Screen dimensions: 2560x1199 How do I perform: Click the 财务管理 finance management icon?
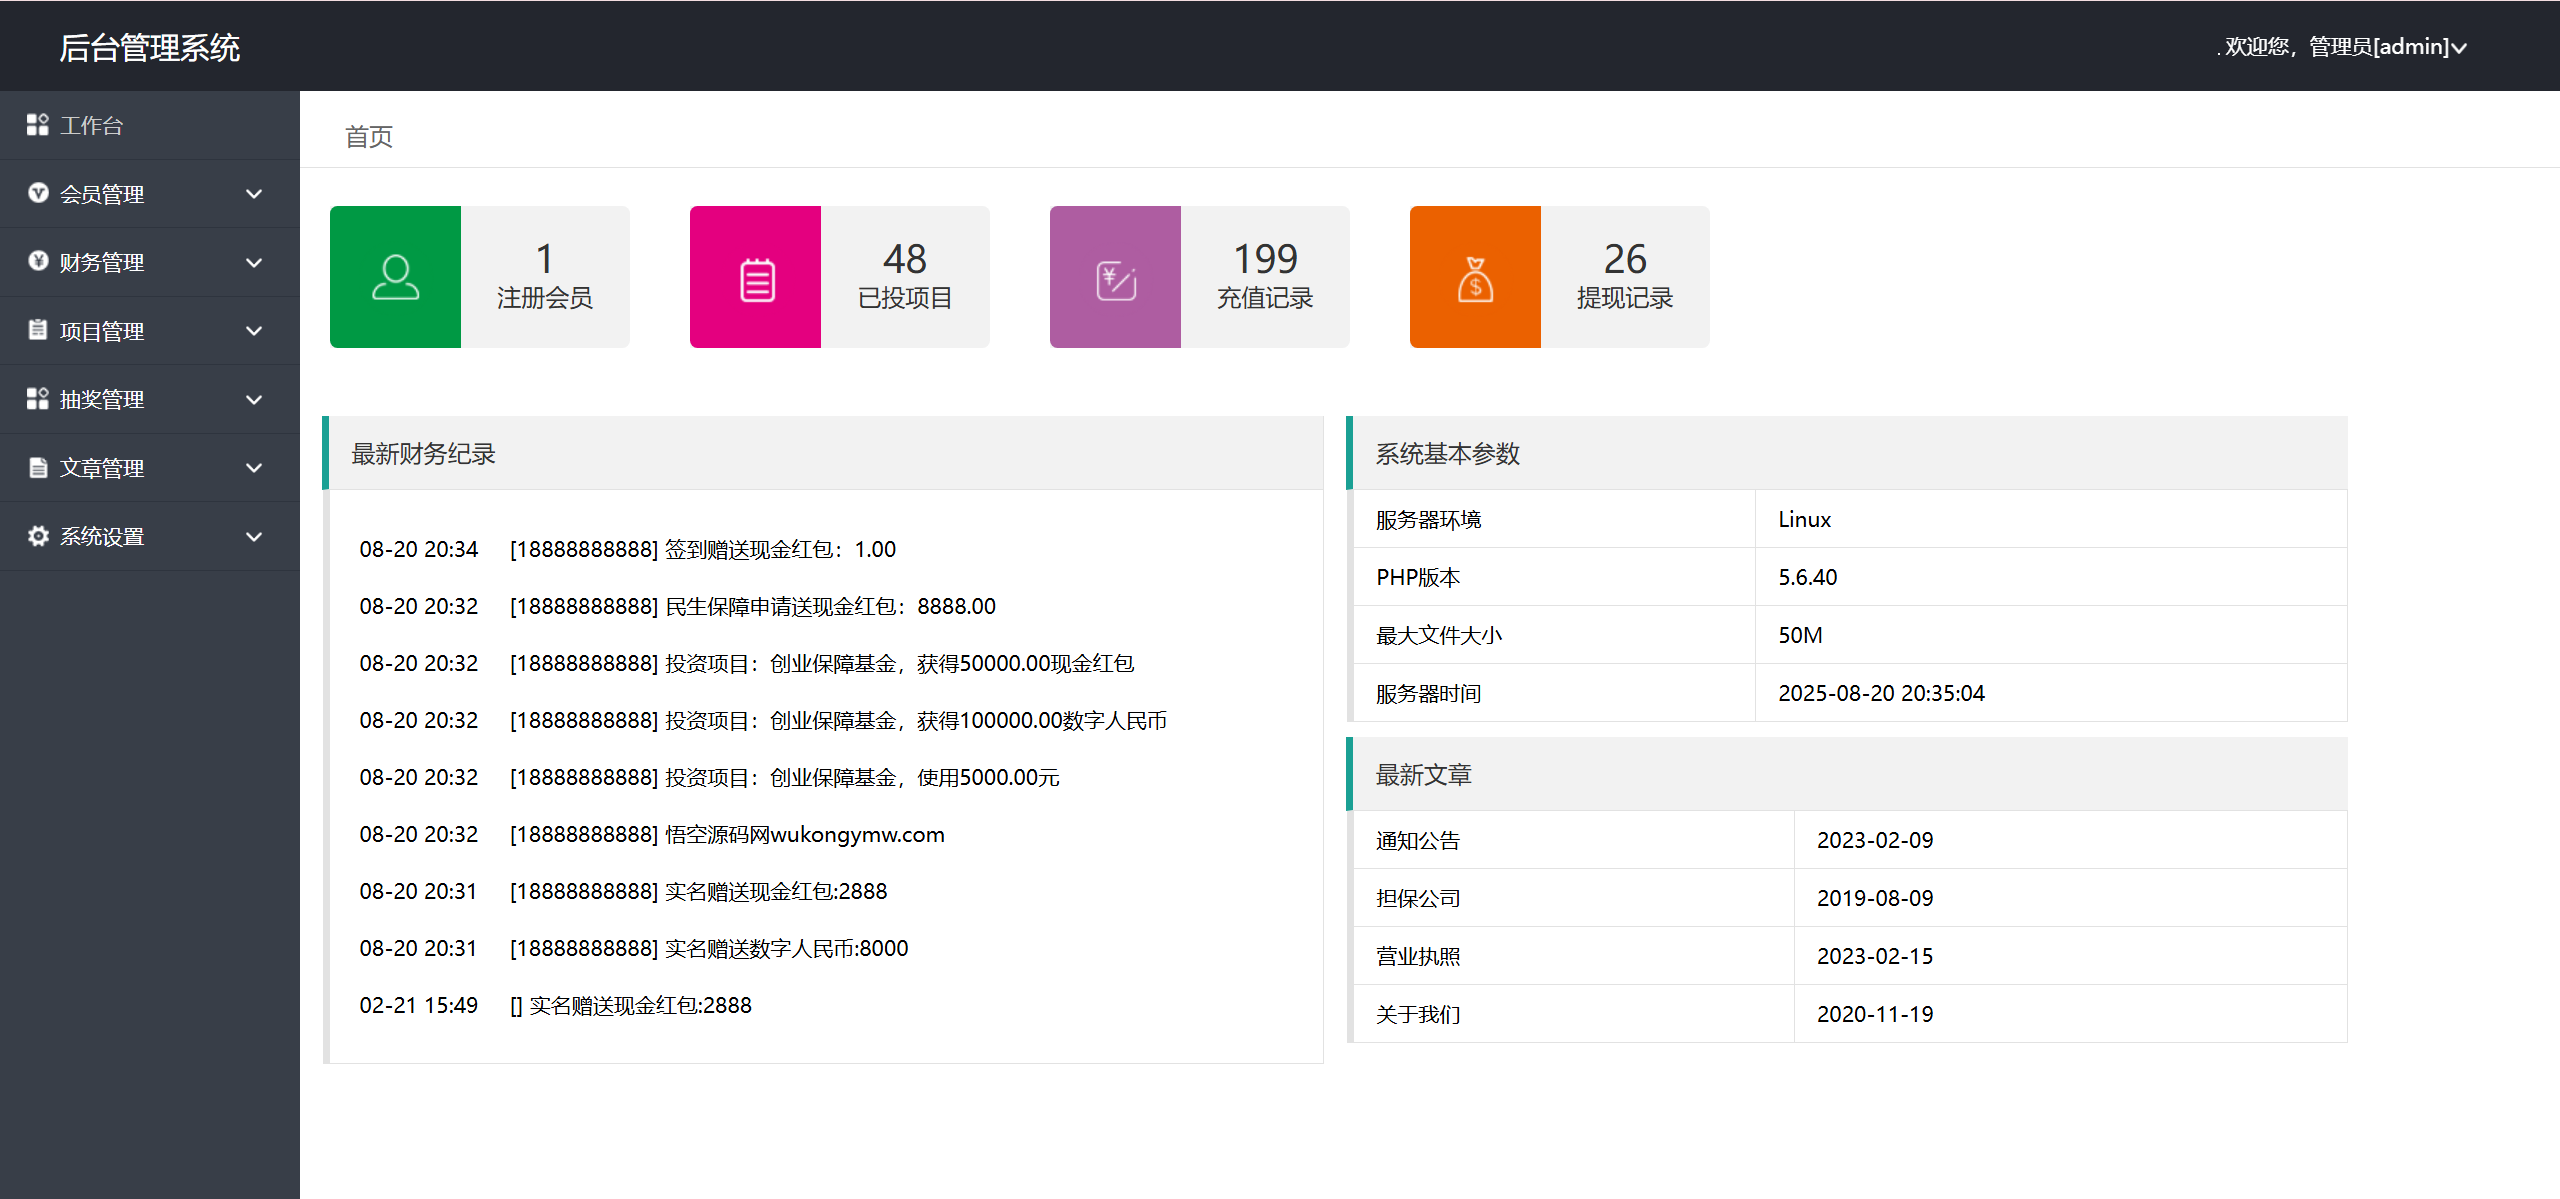pyautogui.click(x=38, y=261)
